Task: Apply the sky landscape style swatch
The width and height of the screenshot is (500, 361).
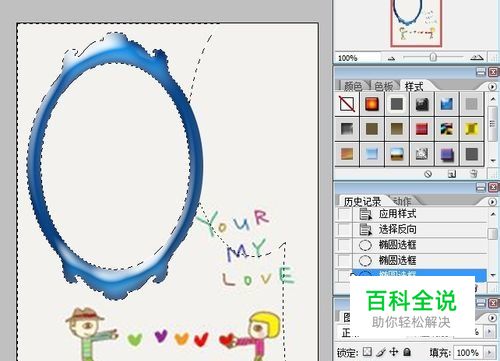Action: 397,154
